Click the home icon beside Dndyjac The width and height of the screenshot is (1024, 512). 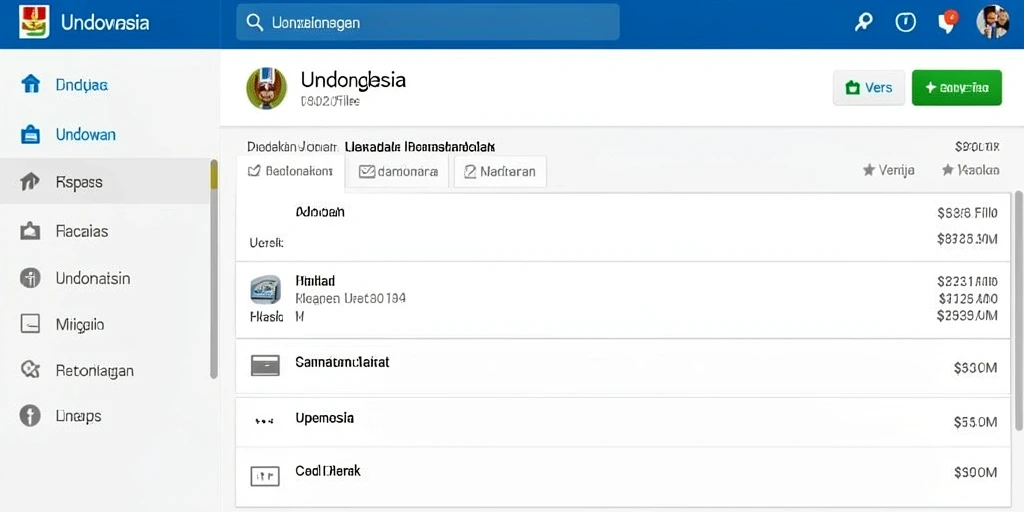tap(31, 84)
